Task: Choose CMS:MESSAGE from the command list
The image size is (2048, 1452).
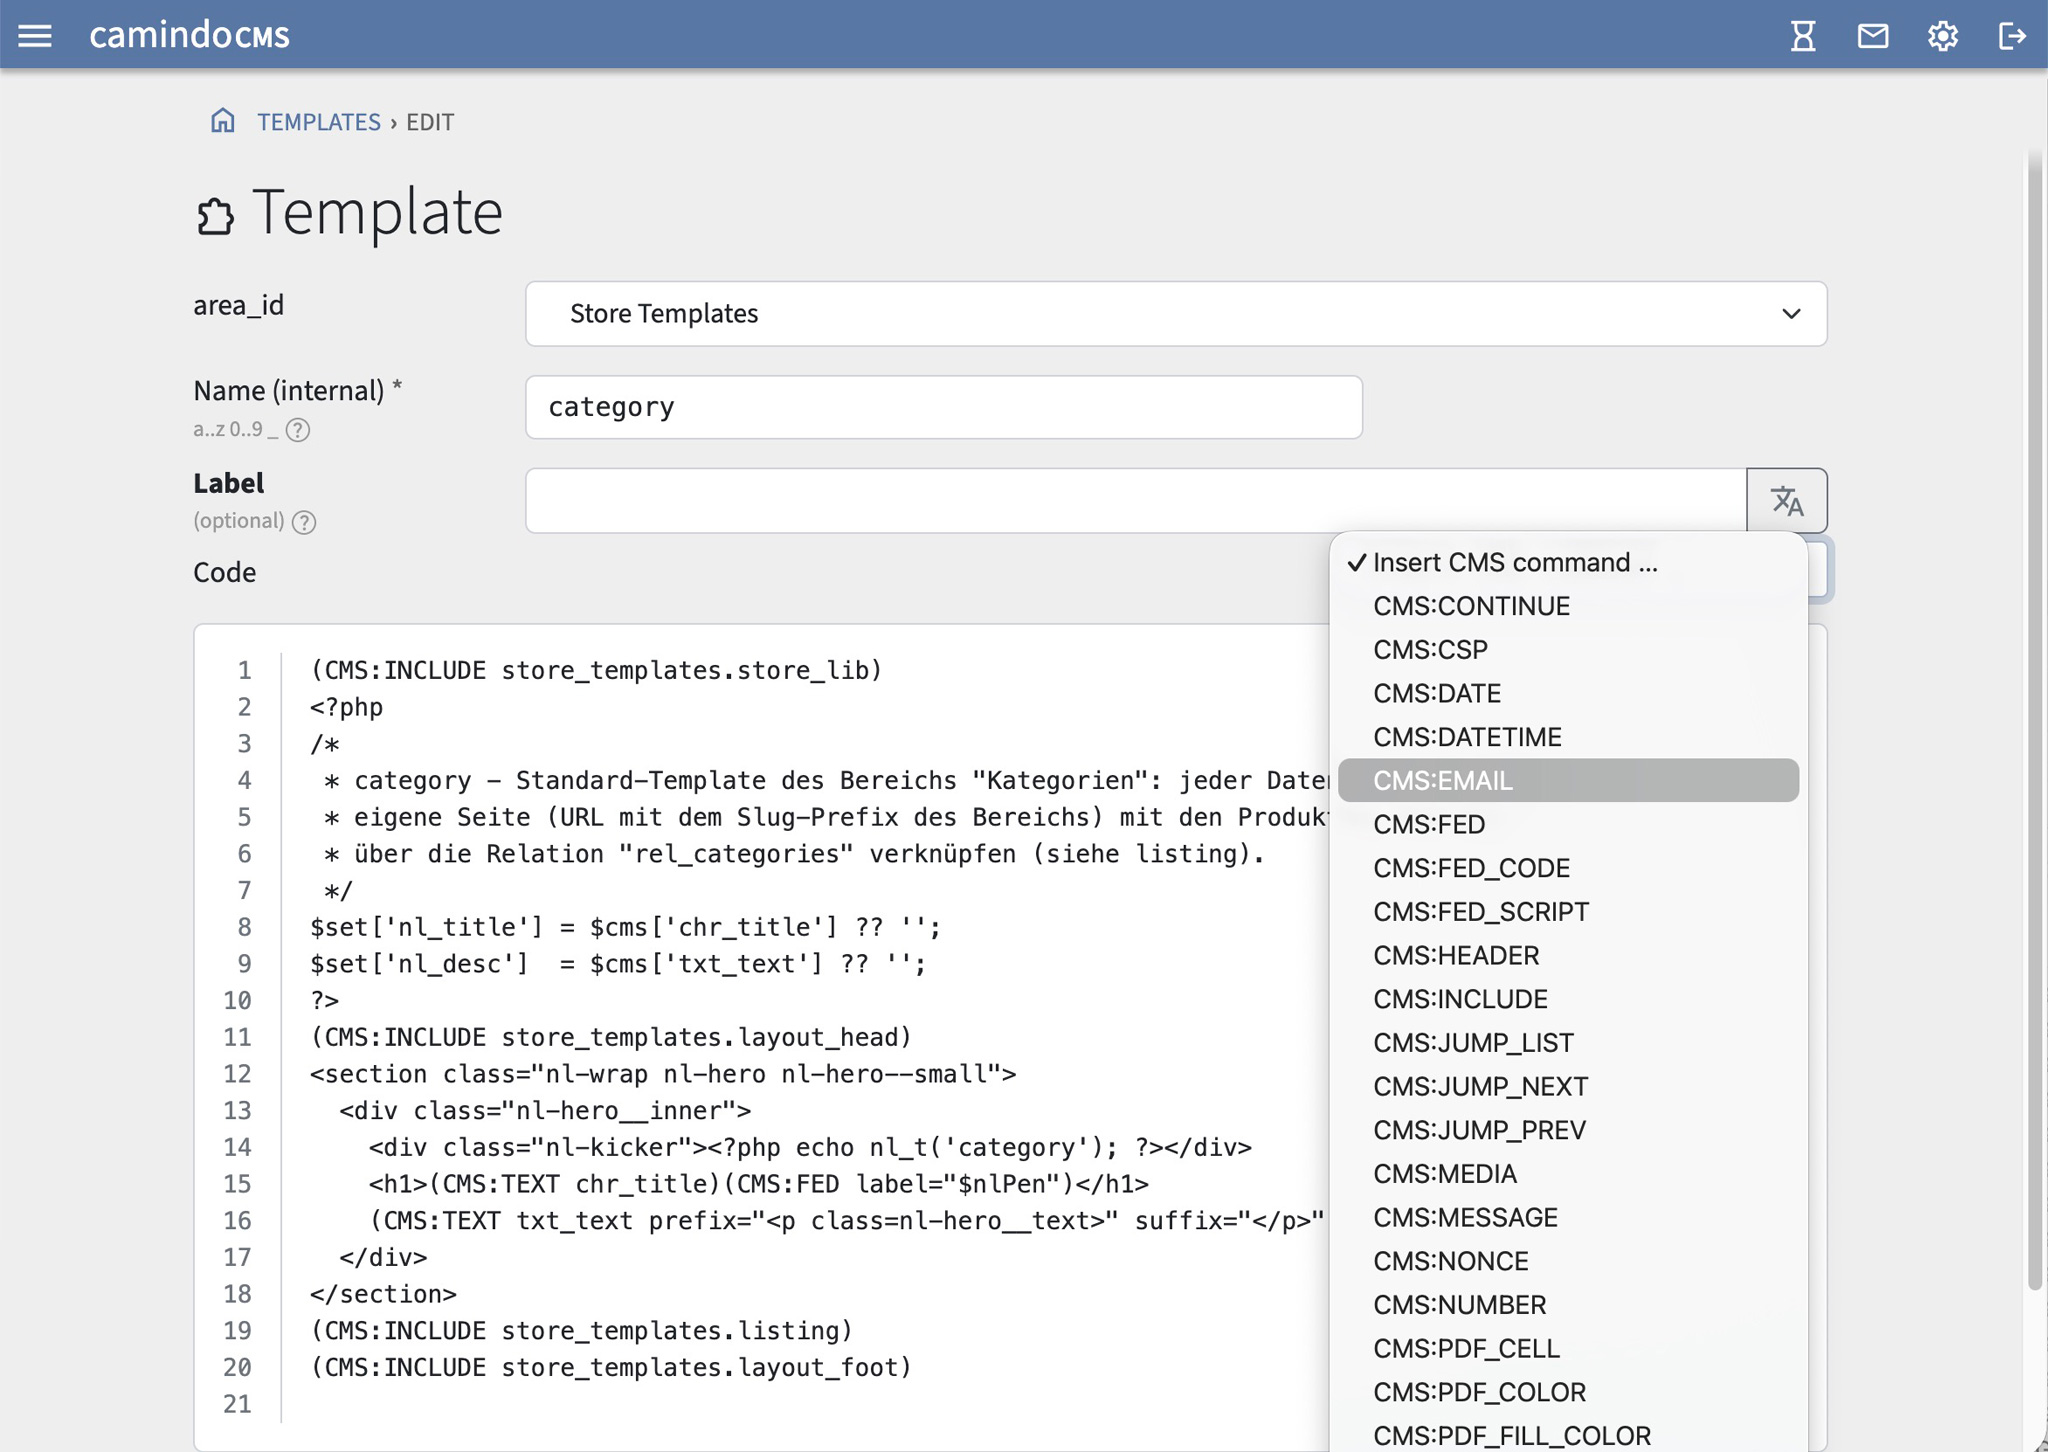Action: tap(1568, 1217)
